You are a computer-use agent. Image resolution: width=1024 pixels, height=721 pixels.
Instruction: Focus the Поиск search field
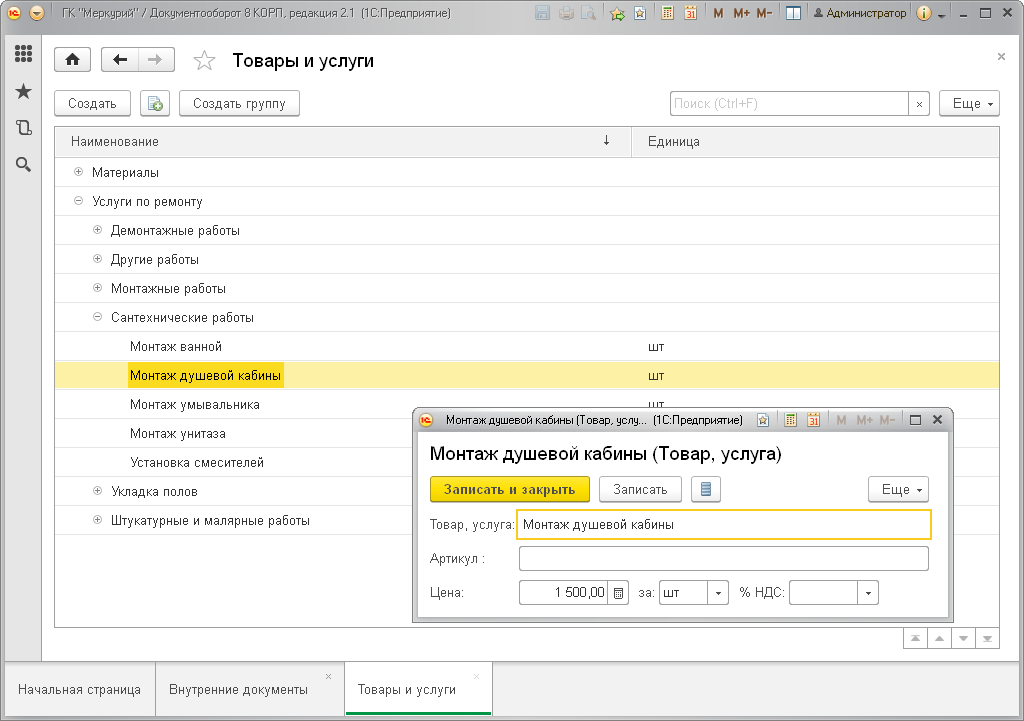click(789, 104)
